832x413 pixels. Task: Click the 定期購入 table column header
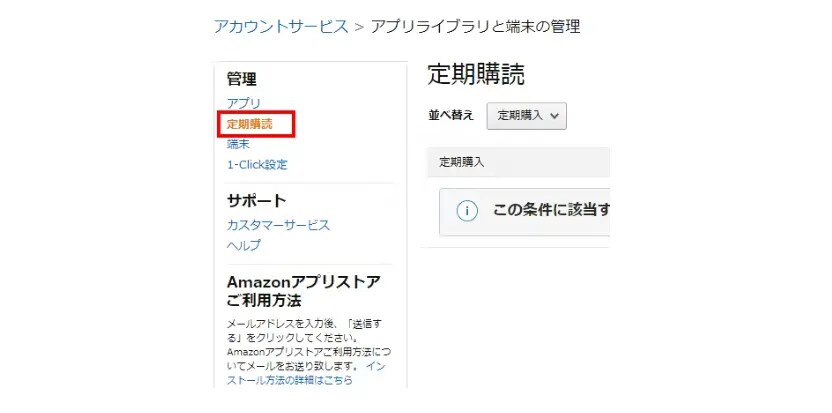462,162
